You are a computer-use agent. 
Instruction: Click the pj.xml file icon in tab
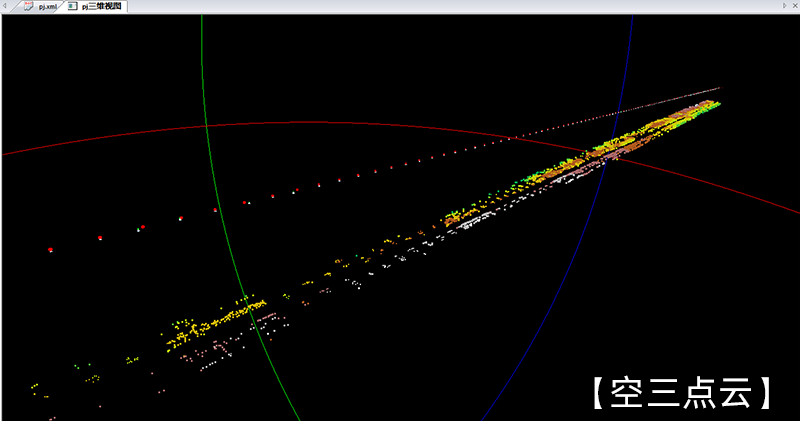[29, 6]
